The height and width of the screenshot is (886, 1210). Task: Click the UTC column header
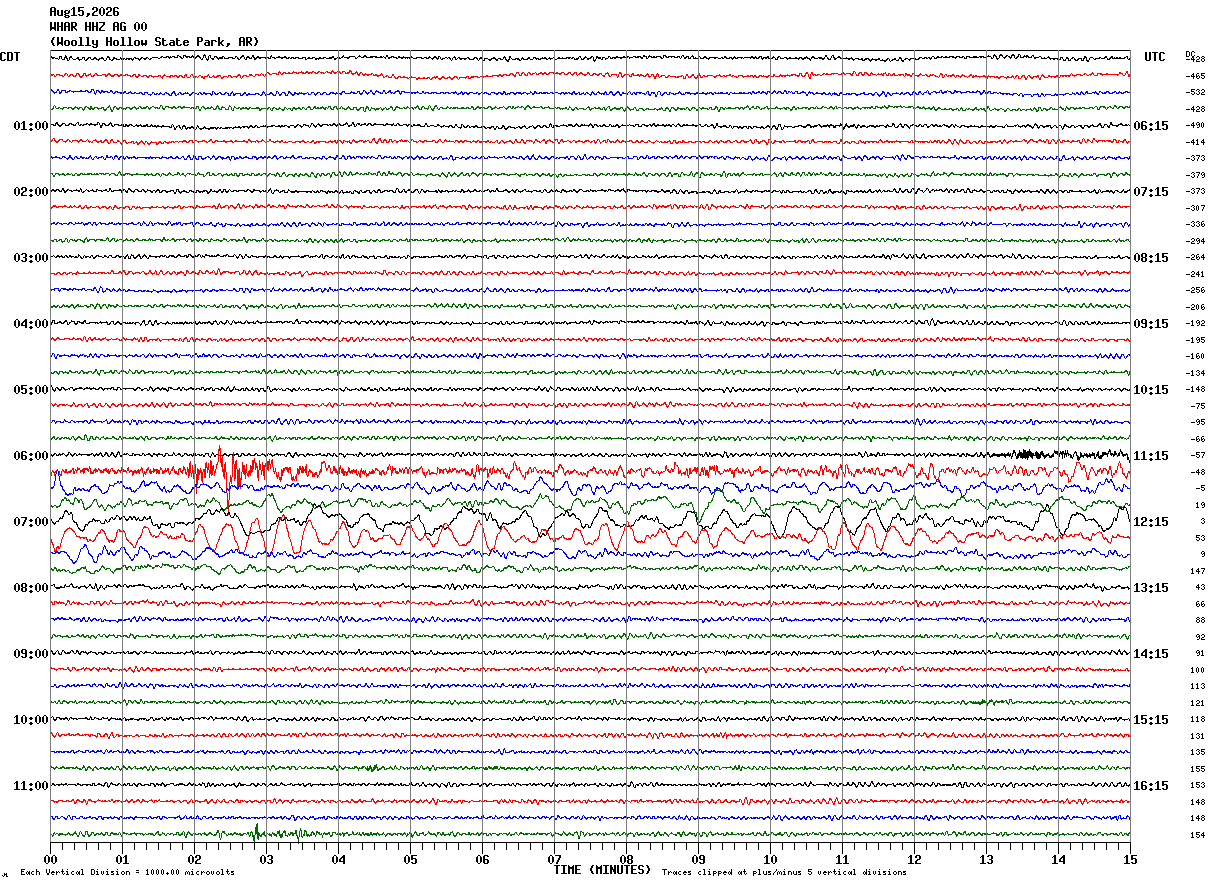[1155, 57]
